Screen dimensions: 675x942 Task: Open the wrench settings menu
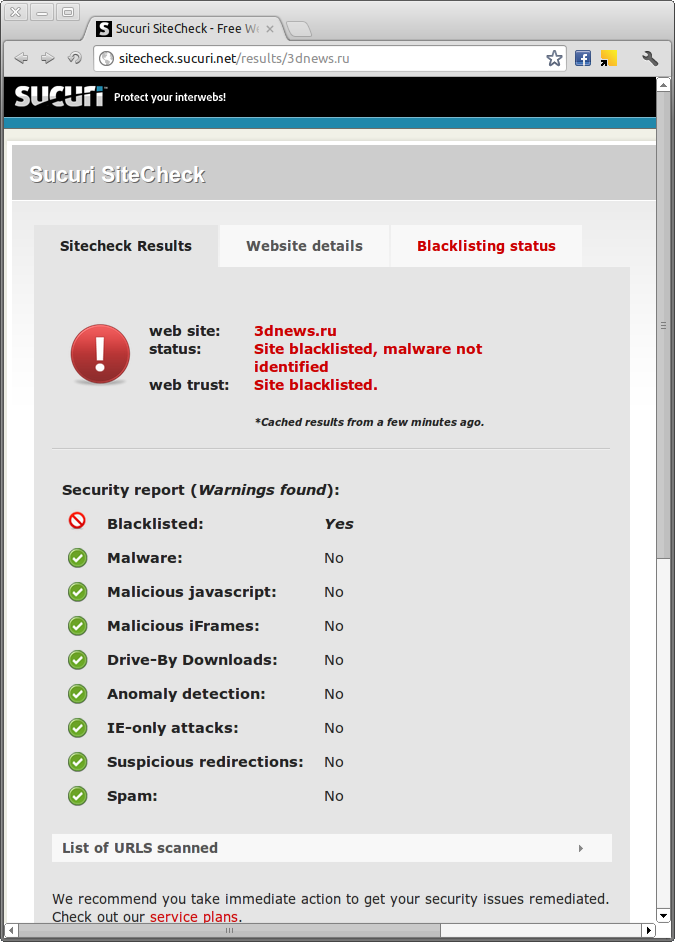pyautogui.click(x=650, y=58)
